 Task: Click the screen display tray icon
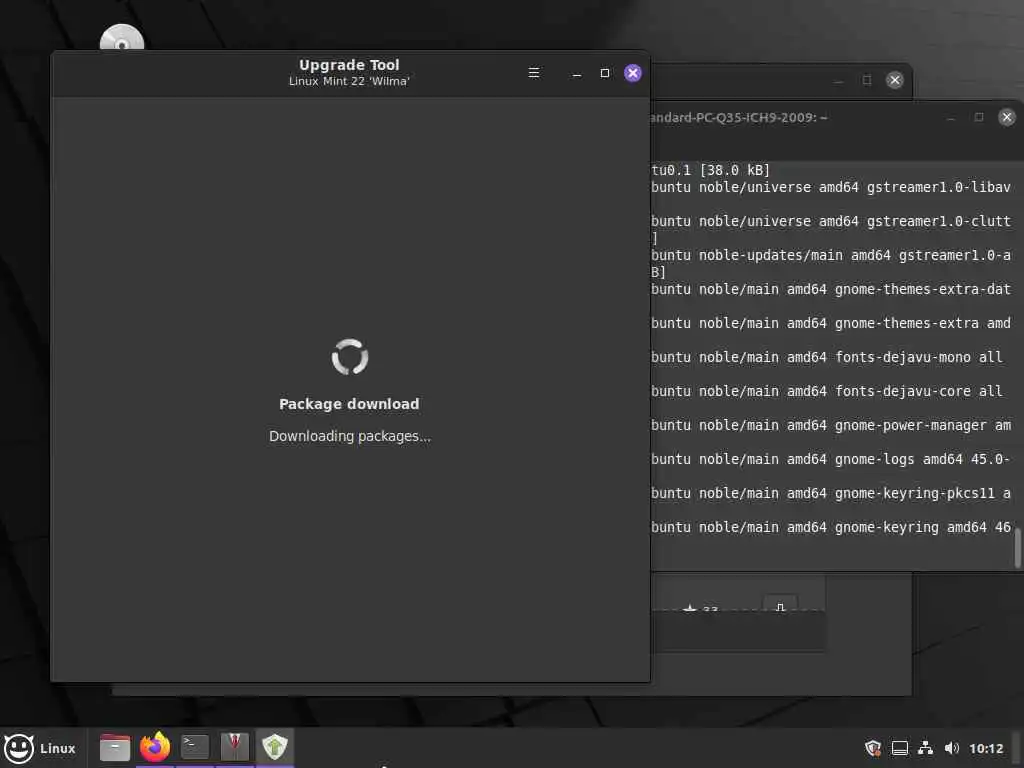pos(900,748)
